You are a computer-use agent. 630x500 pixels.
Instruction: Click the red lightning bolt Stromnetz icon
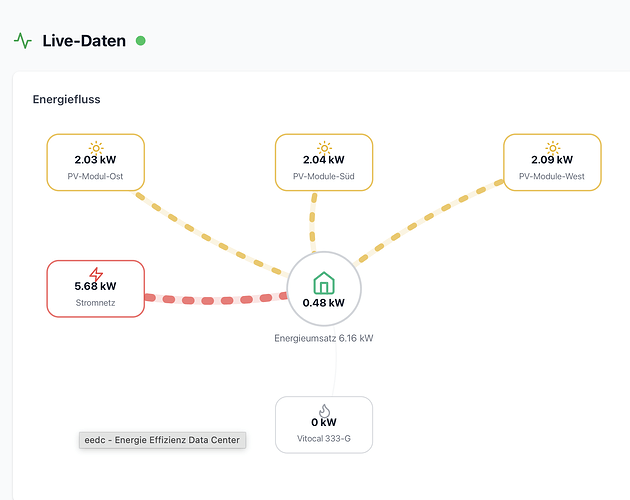(96, 274)
